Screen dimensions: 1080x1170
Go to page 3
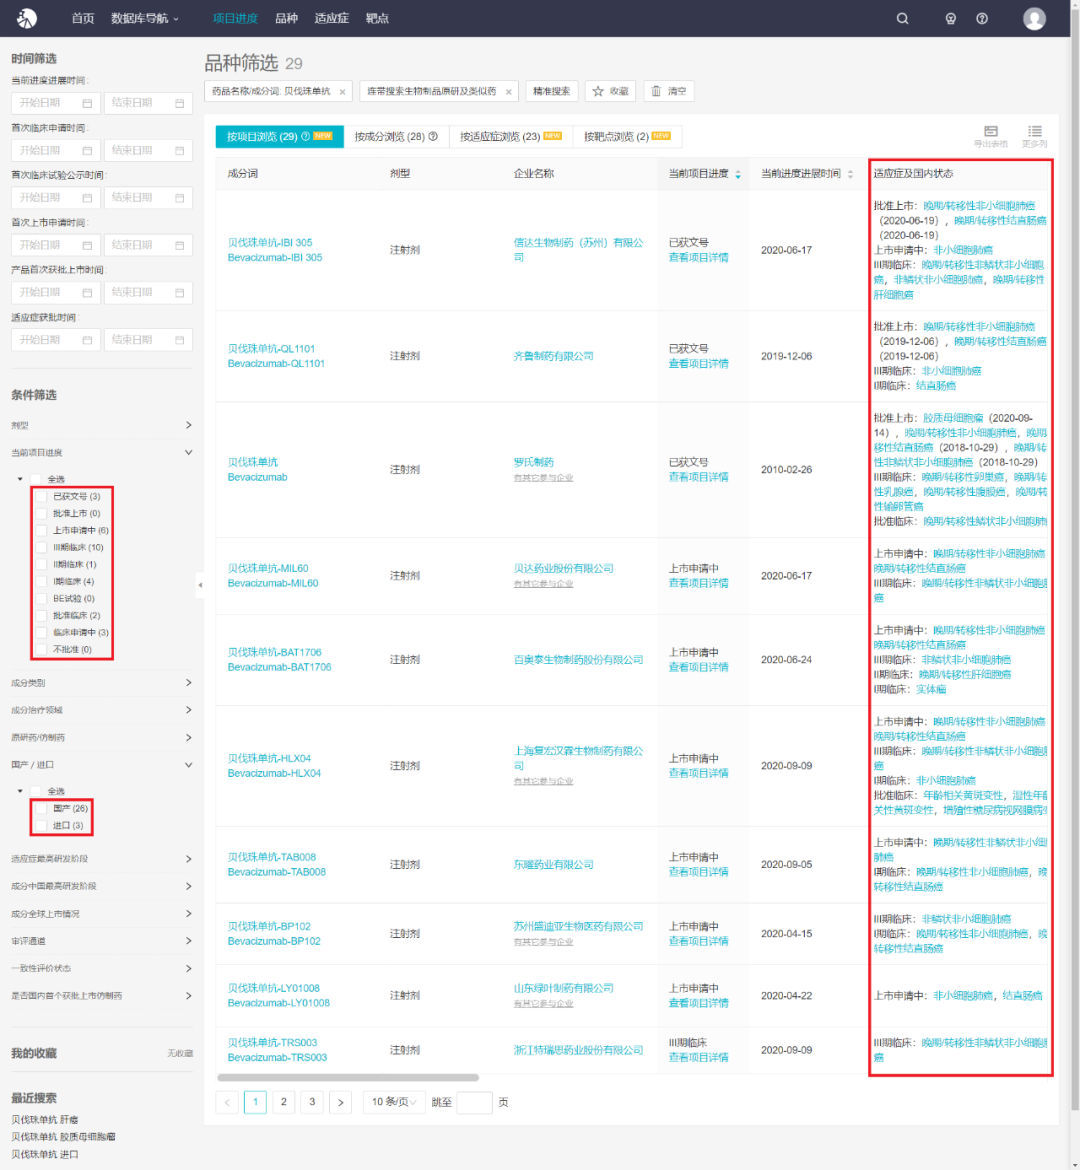coord(312,1102)
